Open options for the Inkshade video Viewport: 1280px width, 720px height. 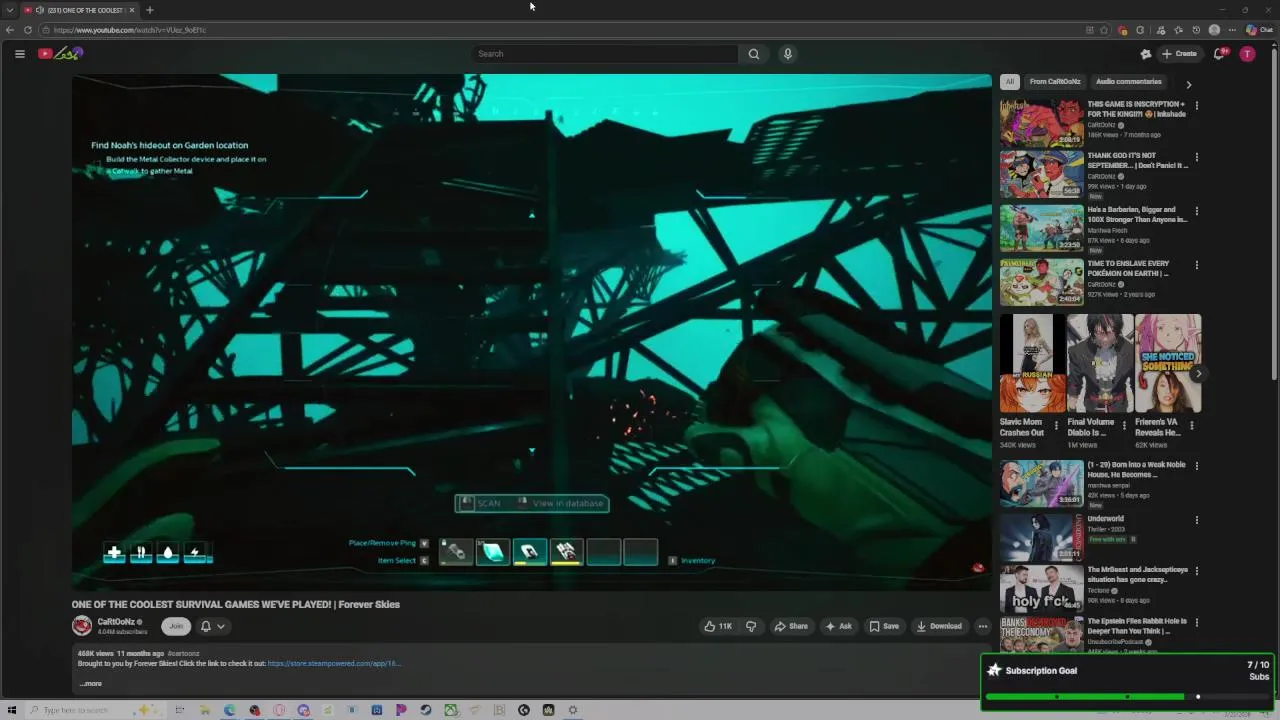[x=1197, y=105]
